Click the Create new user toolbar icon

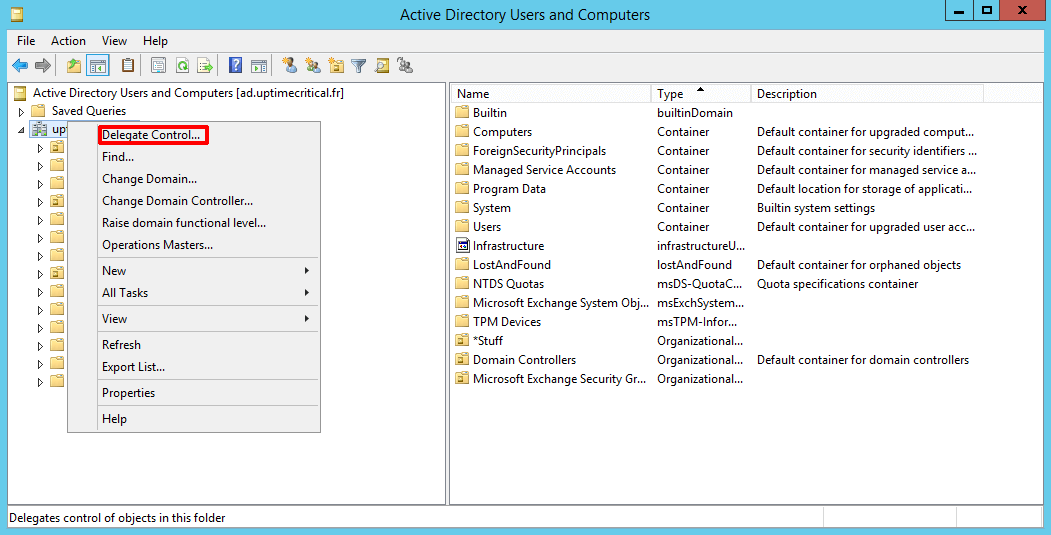click(x=290, y=65)
